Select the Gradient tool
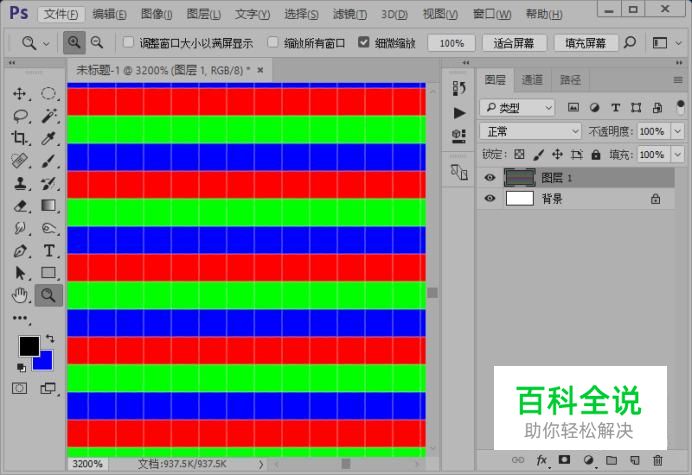This screenshot has width=692, height=475. tap(49, 206)
